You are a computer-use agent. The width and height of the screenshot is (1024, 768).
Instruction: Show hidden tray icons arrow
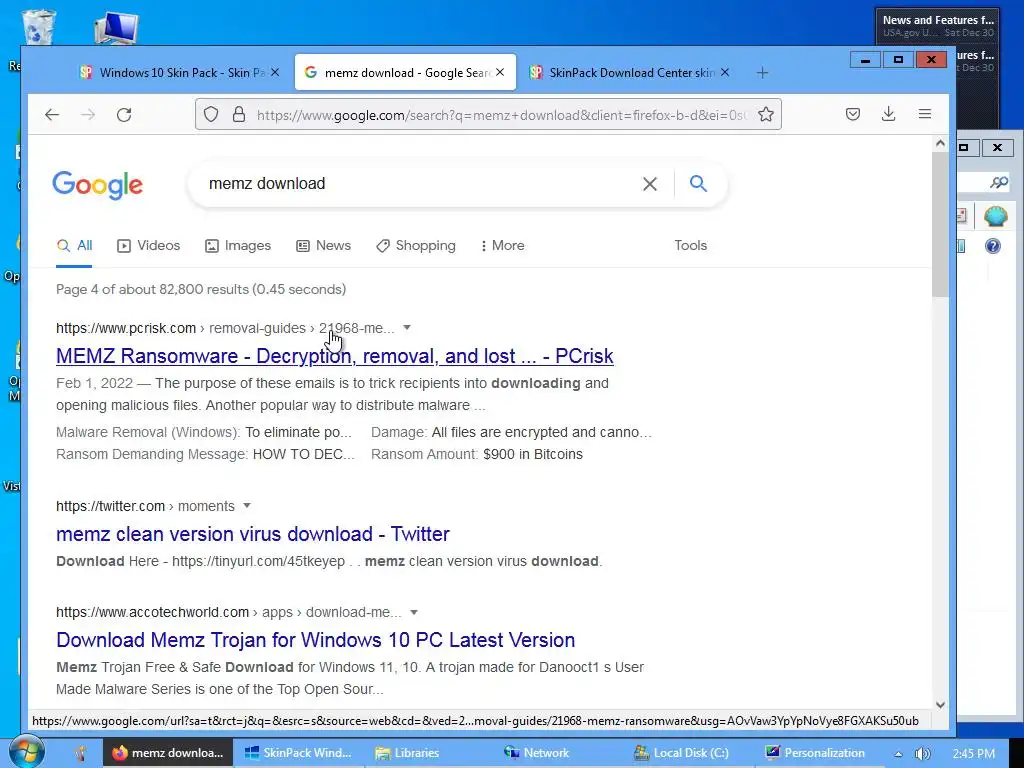tap(899, 754)
